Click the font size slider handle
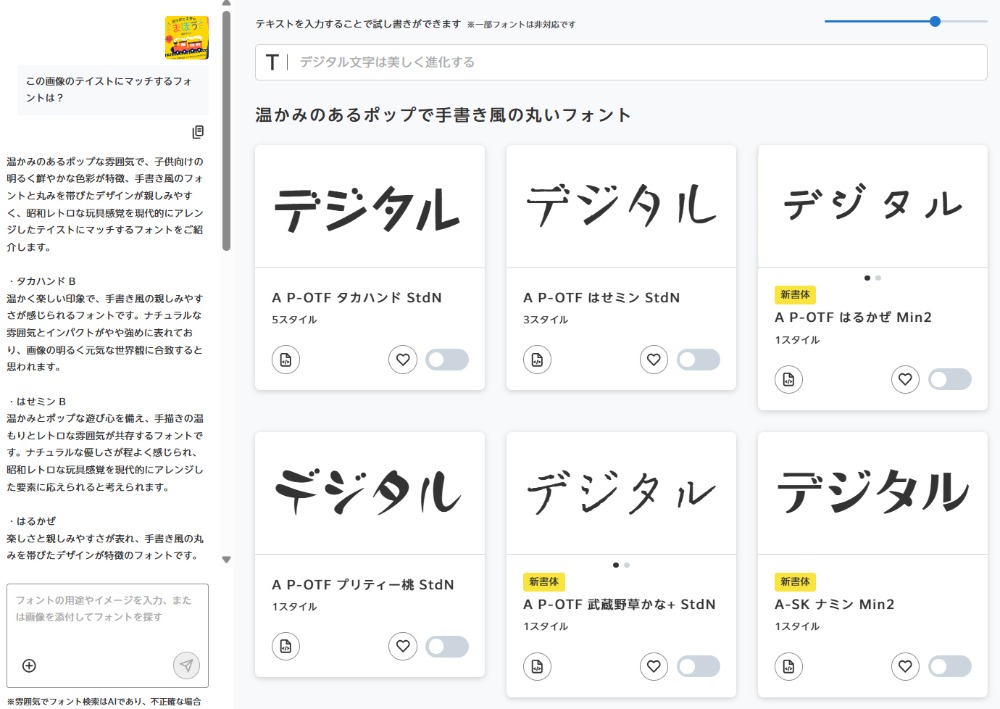 (x=935, y=22)
